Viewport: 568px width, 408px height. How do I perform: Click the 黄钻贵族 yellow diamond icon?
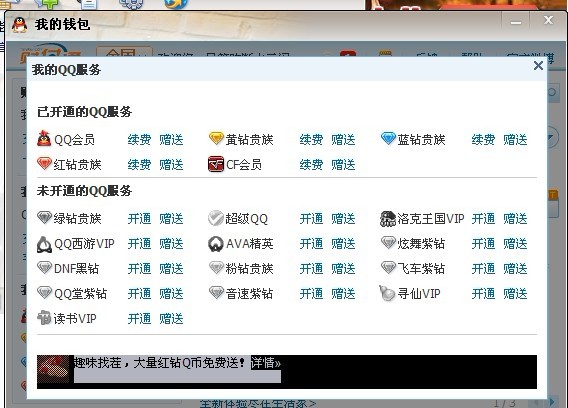pyautogui.click(x=216, y=138)
